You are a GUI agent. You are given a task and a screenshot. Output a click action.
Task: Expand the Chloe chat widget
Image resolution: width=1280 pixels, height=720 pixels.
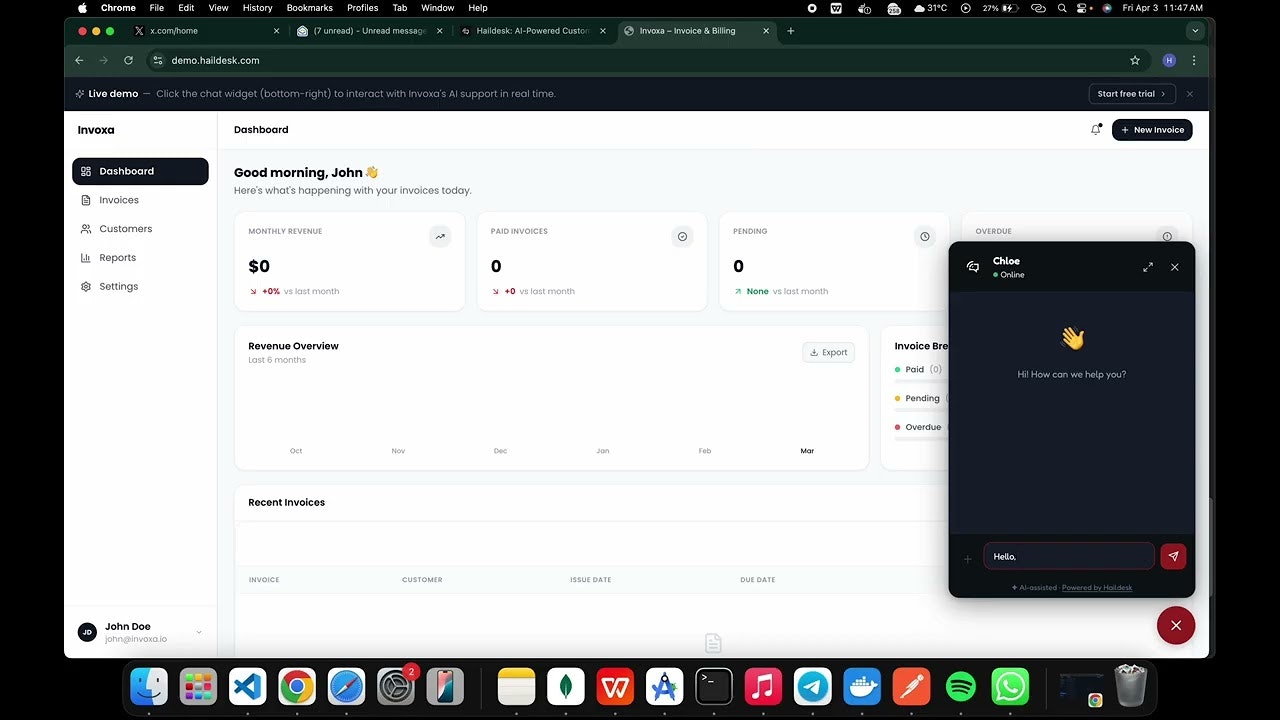(1148, 267)
